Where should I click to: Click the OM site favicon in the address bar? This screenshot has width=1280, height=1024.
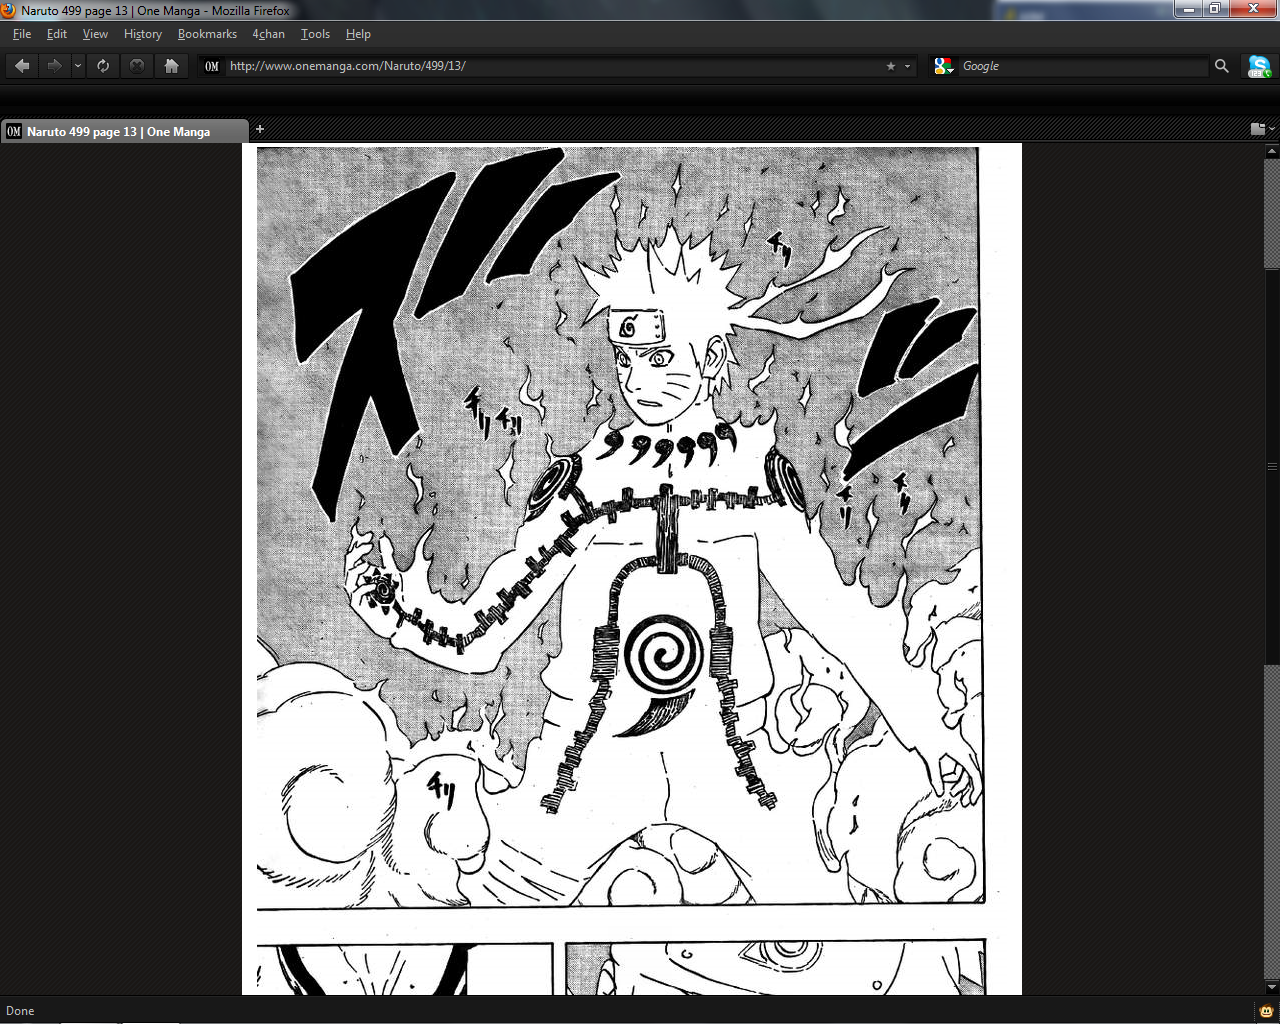(211, 66)
